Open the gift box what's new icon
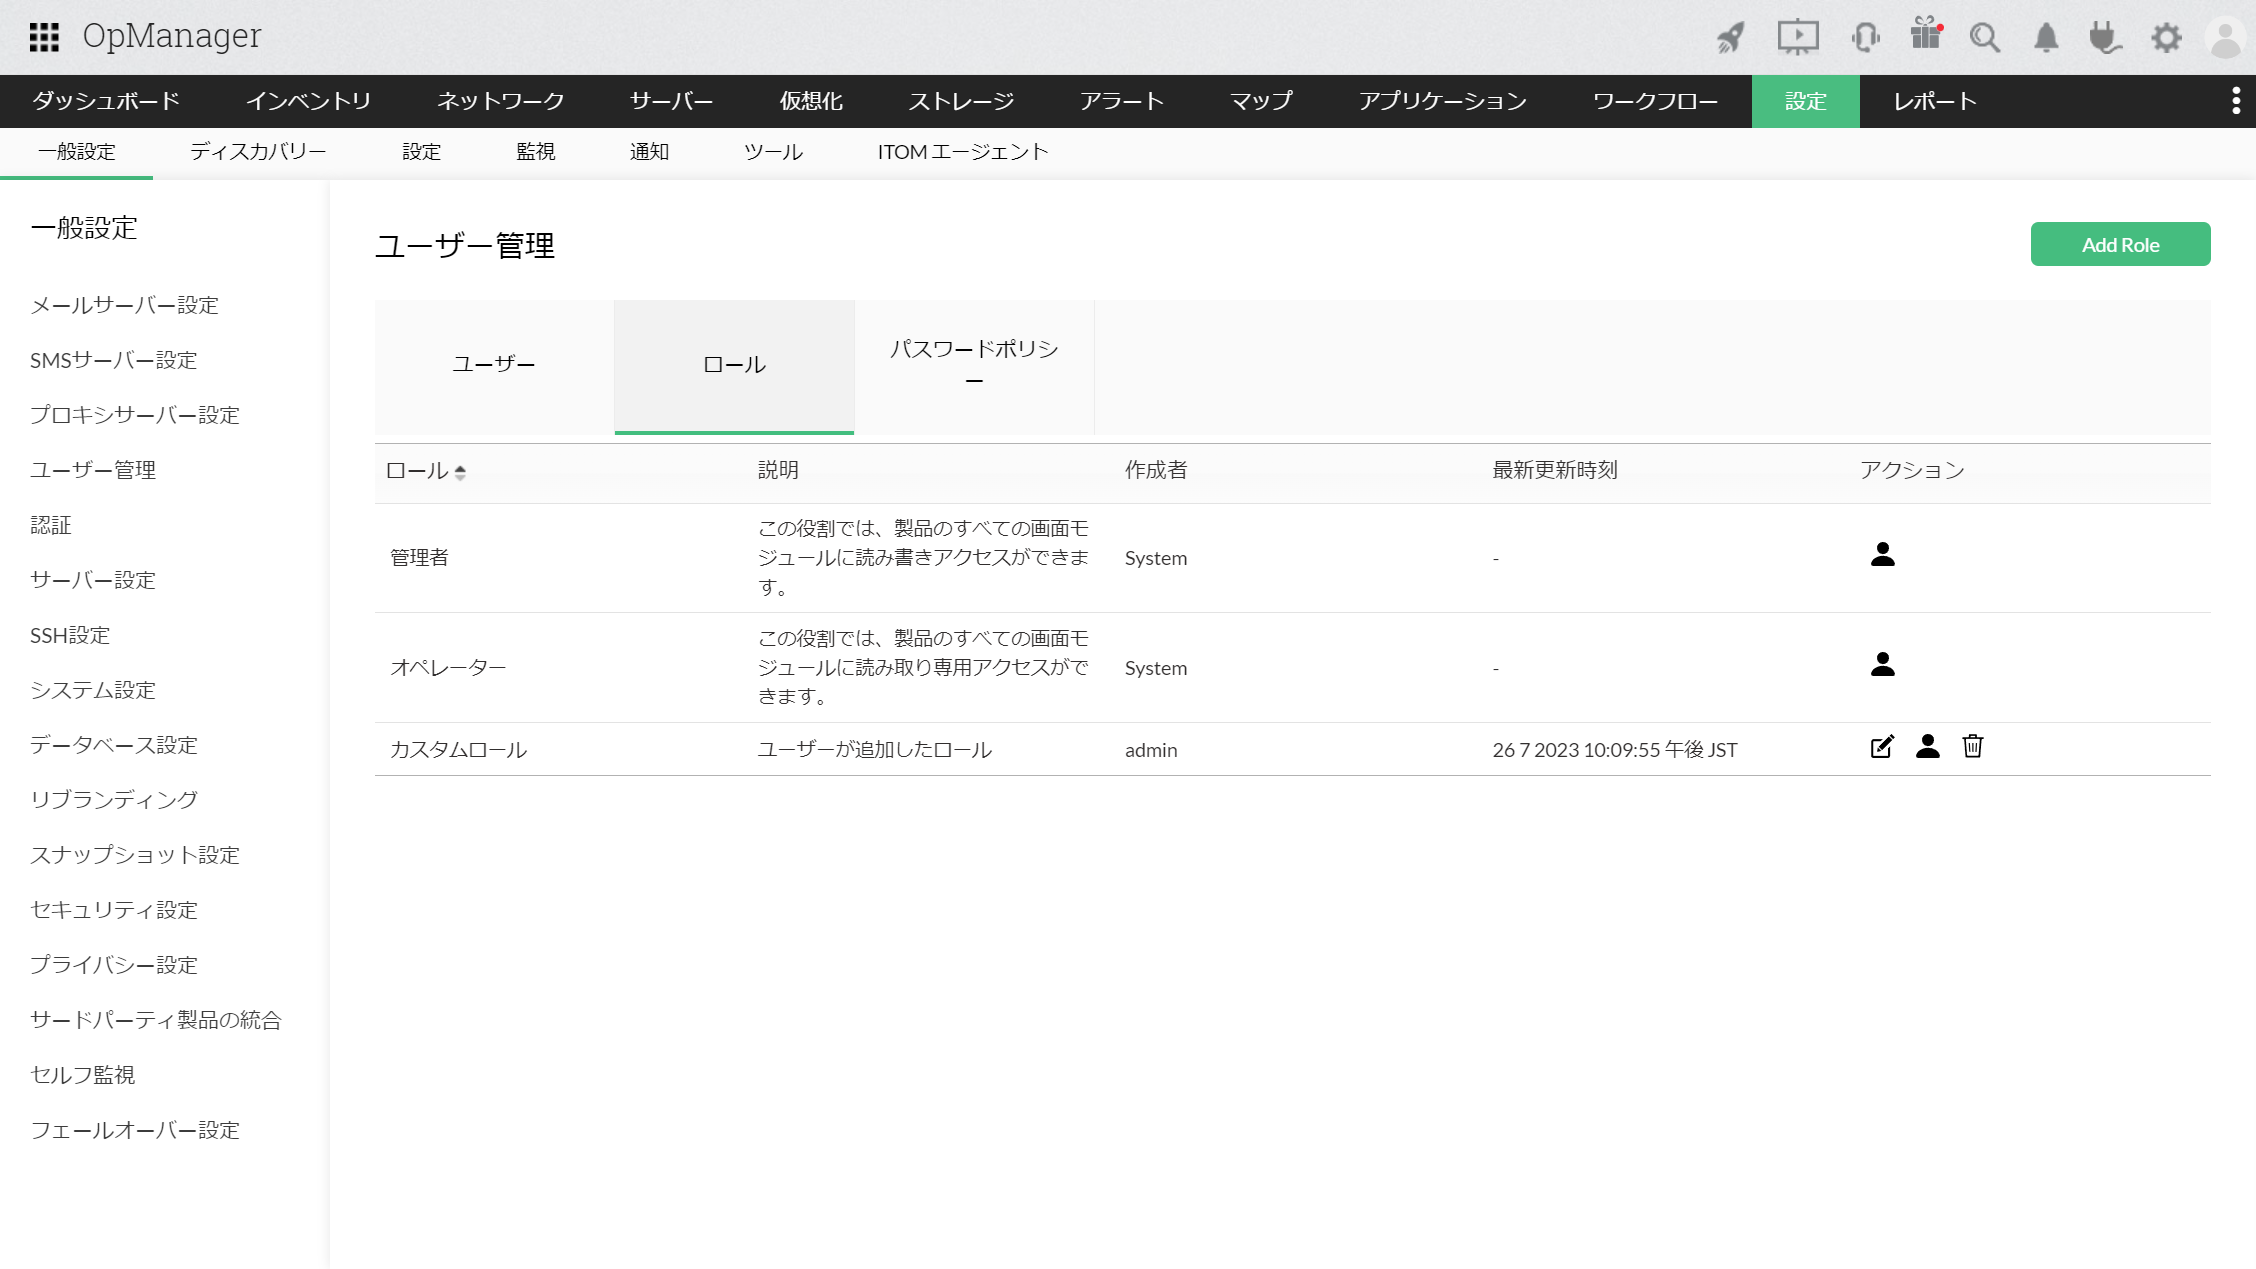The image size is (2256, 1269). (1925, 34)
